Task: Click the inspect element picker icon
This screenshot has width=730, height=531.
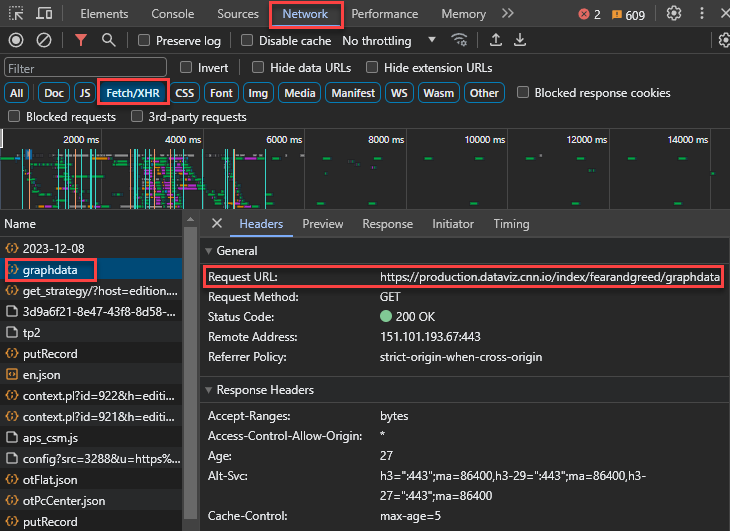Action: [16, 14]
